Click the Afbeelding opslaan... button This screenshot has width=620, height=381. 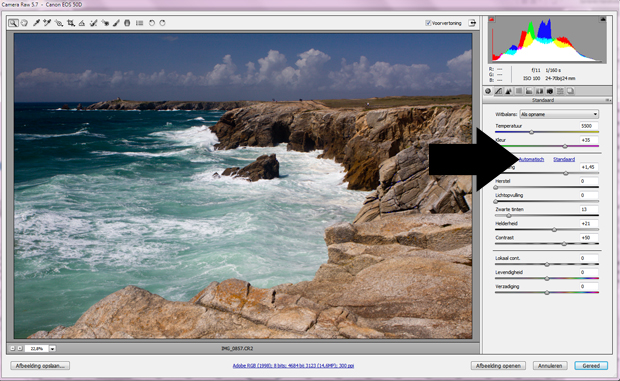pos(40,366)
